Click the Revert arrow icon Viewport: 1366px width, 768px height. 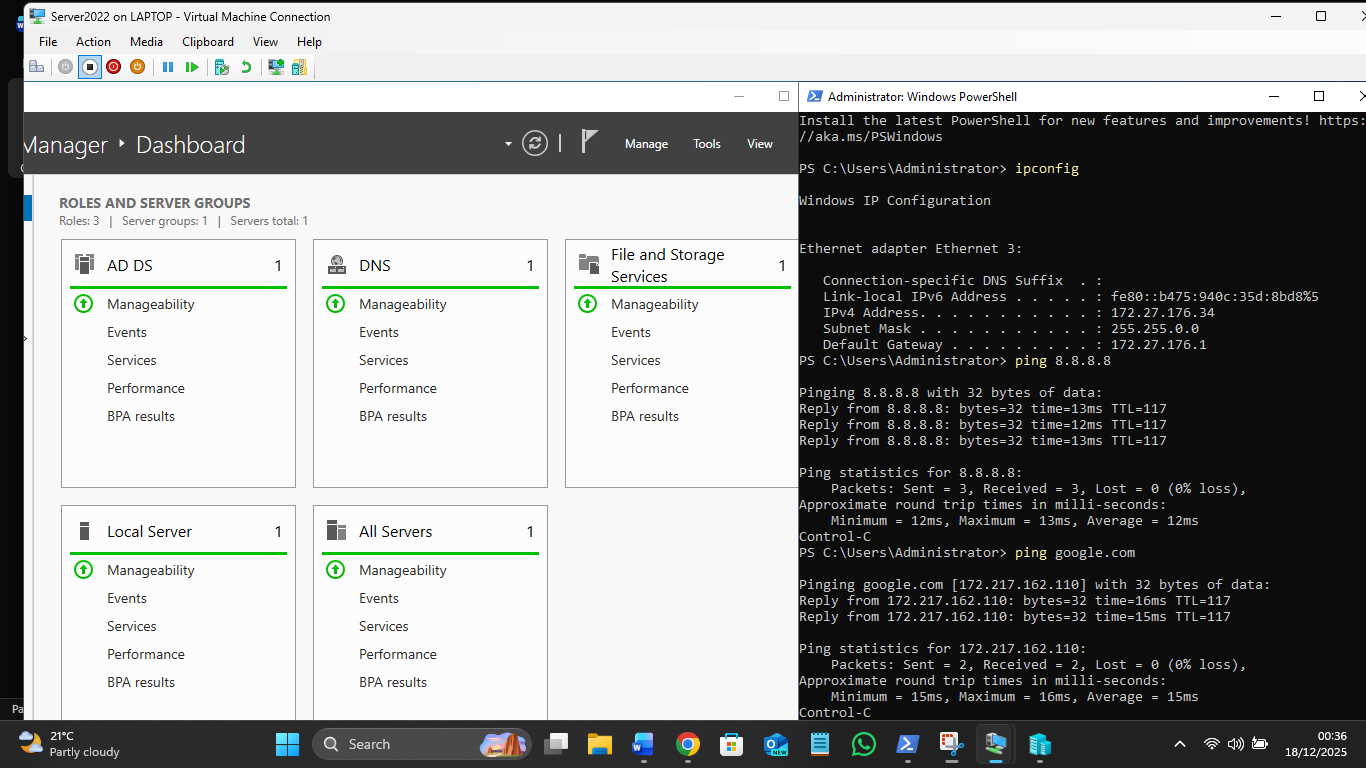pyautogui.click(x=246, y=67)
